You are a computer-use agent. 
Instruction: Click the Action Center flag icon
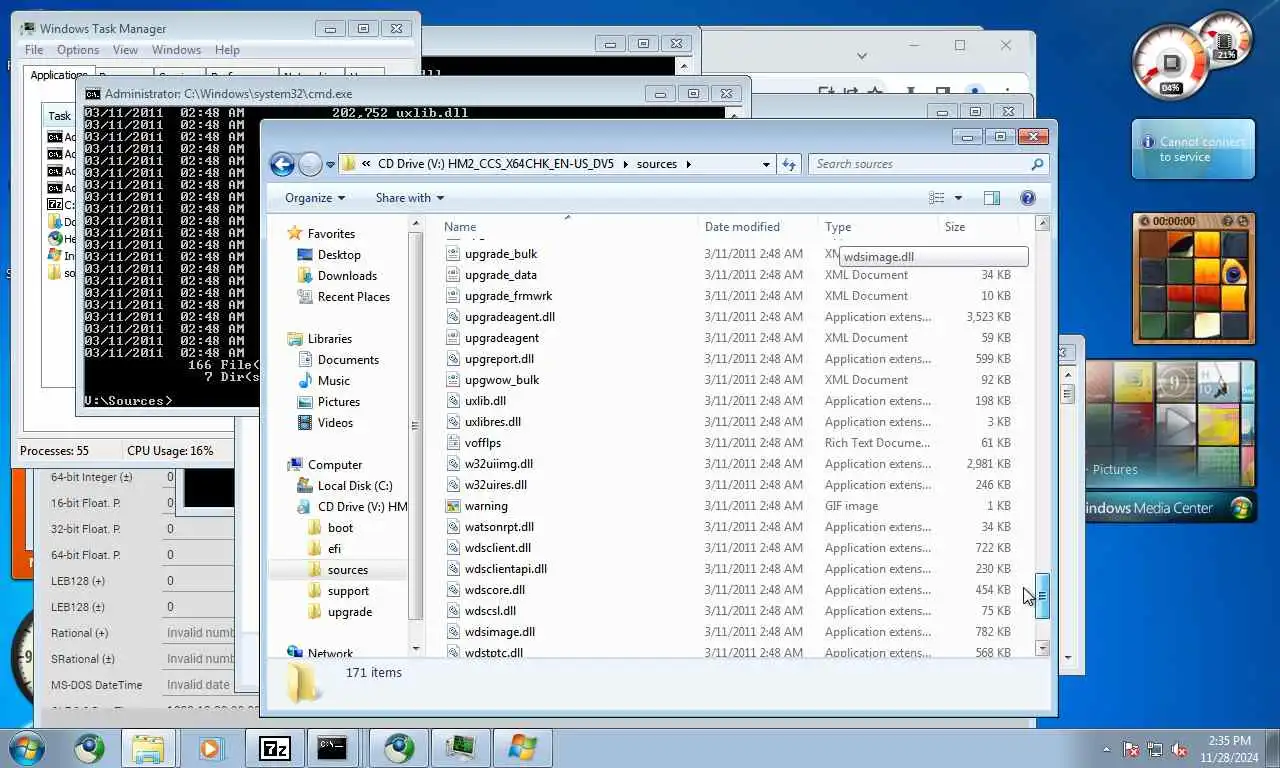[x=1132, y=748]
